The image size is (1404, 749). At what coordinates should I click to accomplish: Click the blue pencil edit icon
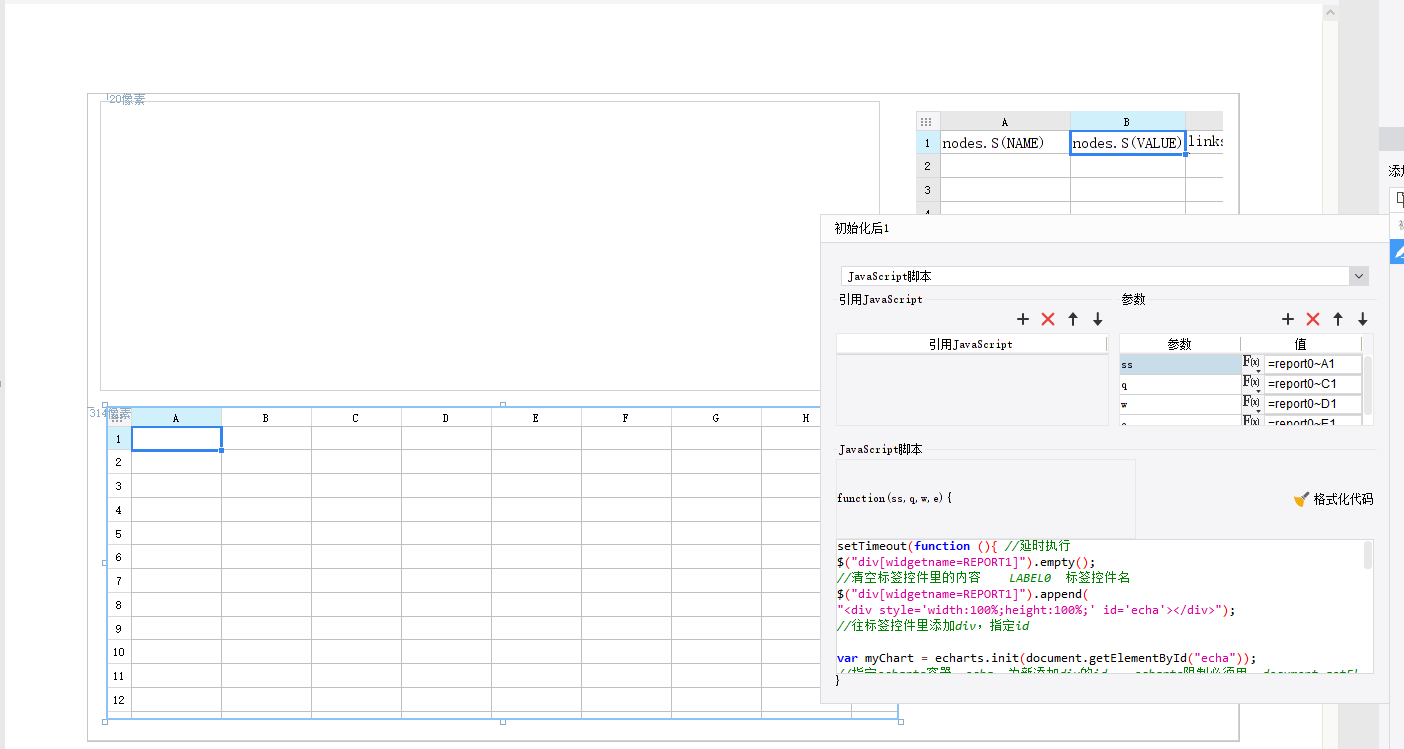[x=1397, y=251]
